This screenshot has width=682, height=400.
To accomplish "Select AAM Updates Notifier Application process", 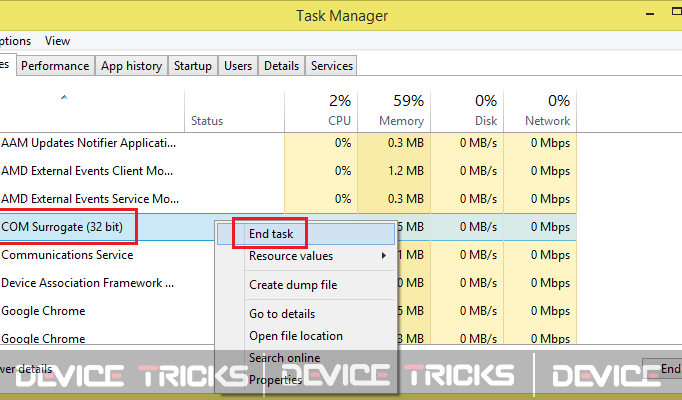I will click(288, 143).
